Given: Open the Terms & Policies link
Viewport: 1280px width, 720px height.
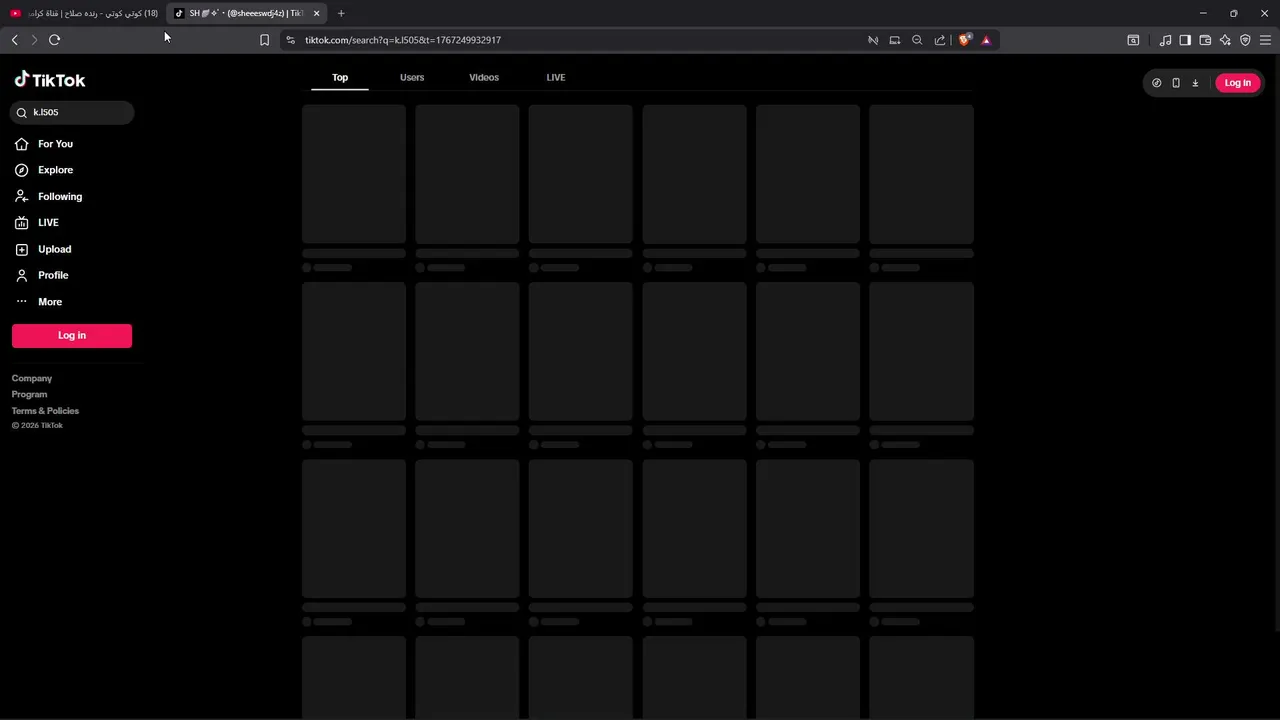Looking at the screenshot, I should pos(45,411).
